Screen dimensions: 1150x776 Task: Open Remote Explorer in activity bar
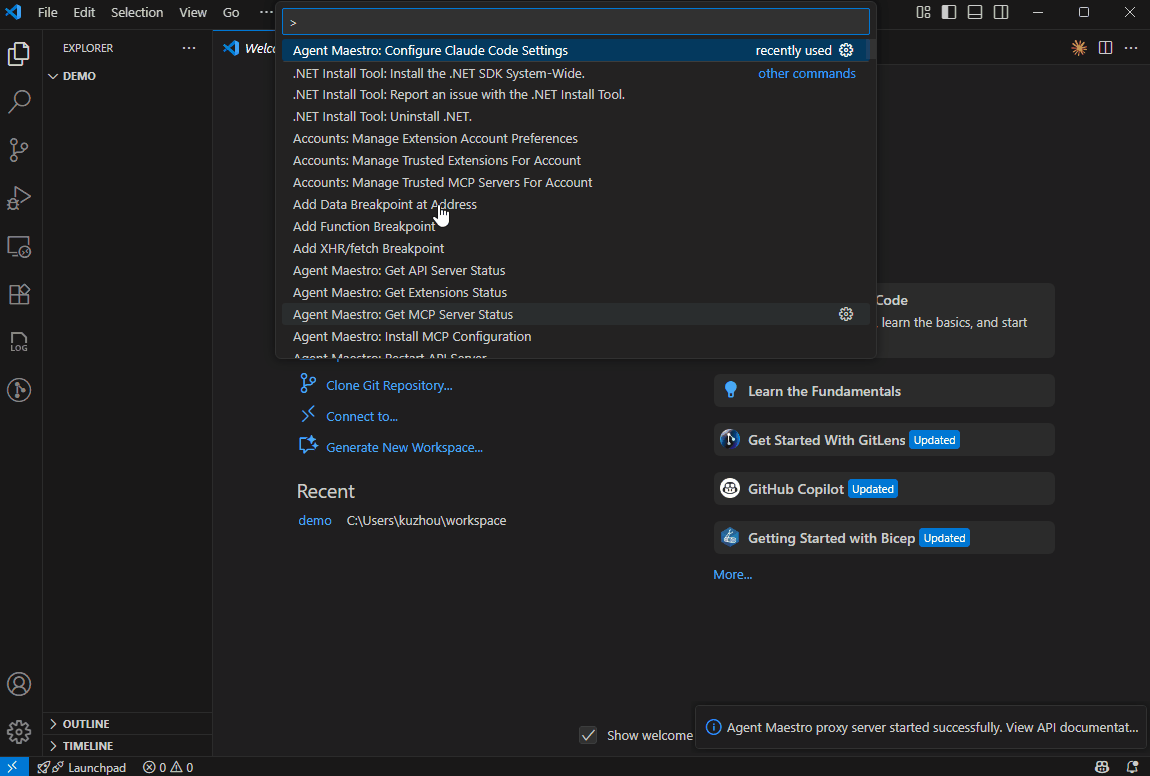coord(19,246)
